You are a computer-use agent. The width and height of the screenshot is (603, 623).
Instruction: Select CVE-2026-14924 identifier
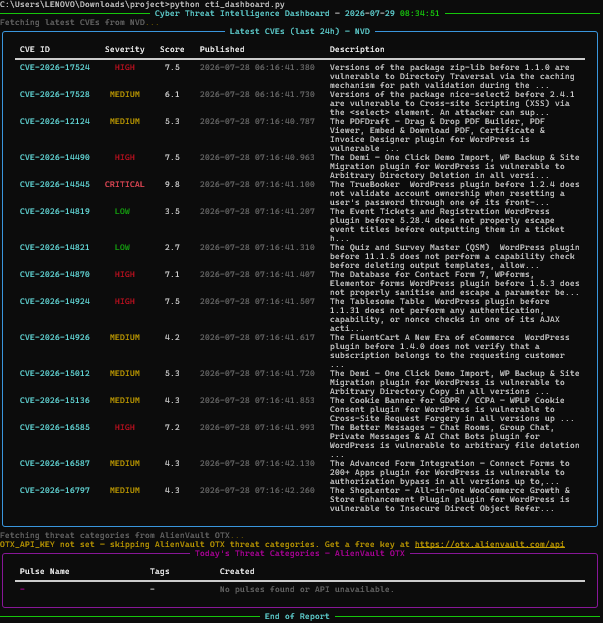coord(55,301)
